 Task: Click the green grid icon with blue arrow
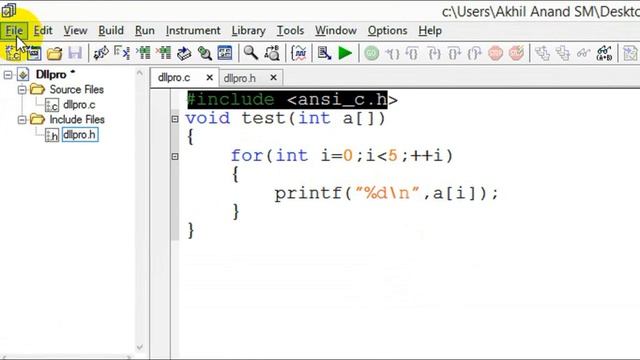[143, 53]
